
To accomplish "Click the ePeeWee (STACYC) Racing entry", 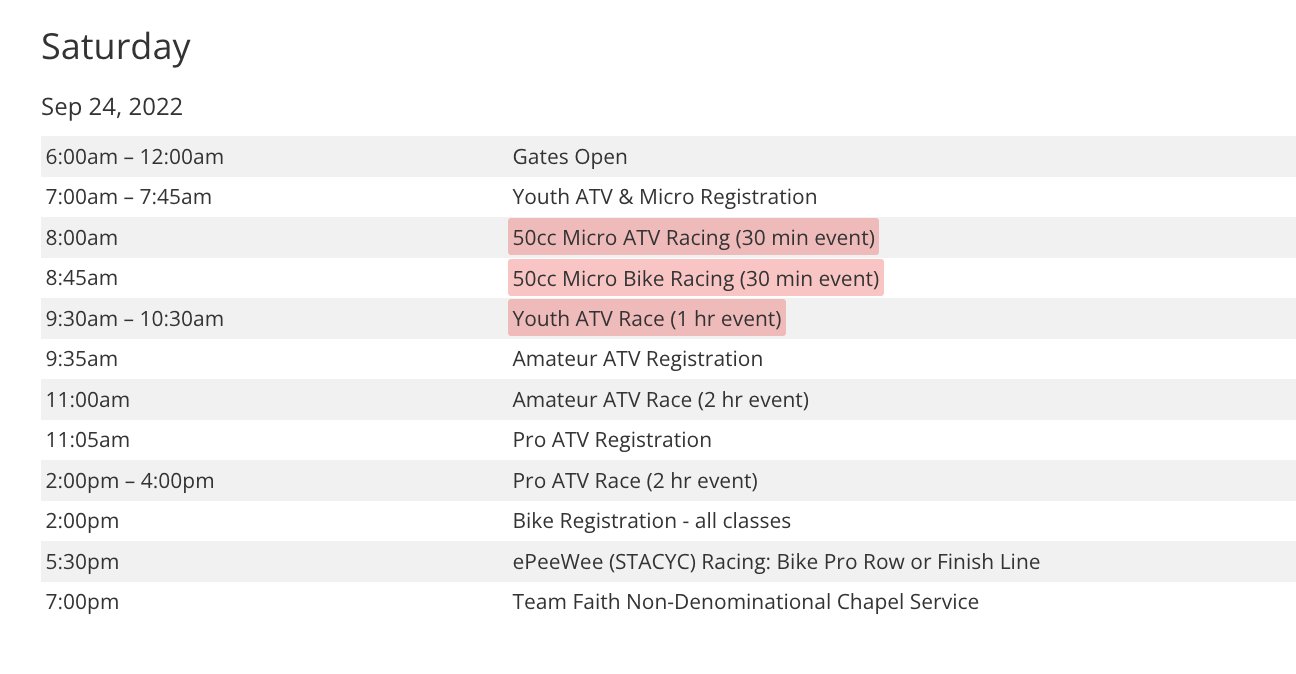I will (x=776, y=562).
